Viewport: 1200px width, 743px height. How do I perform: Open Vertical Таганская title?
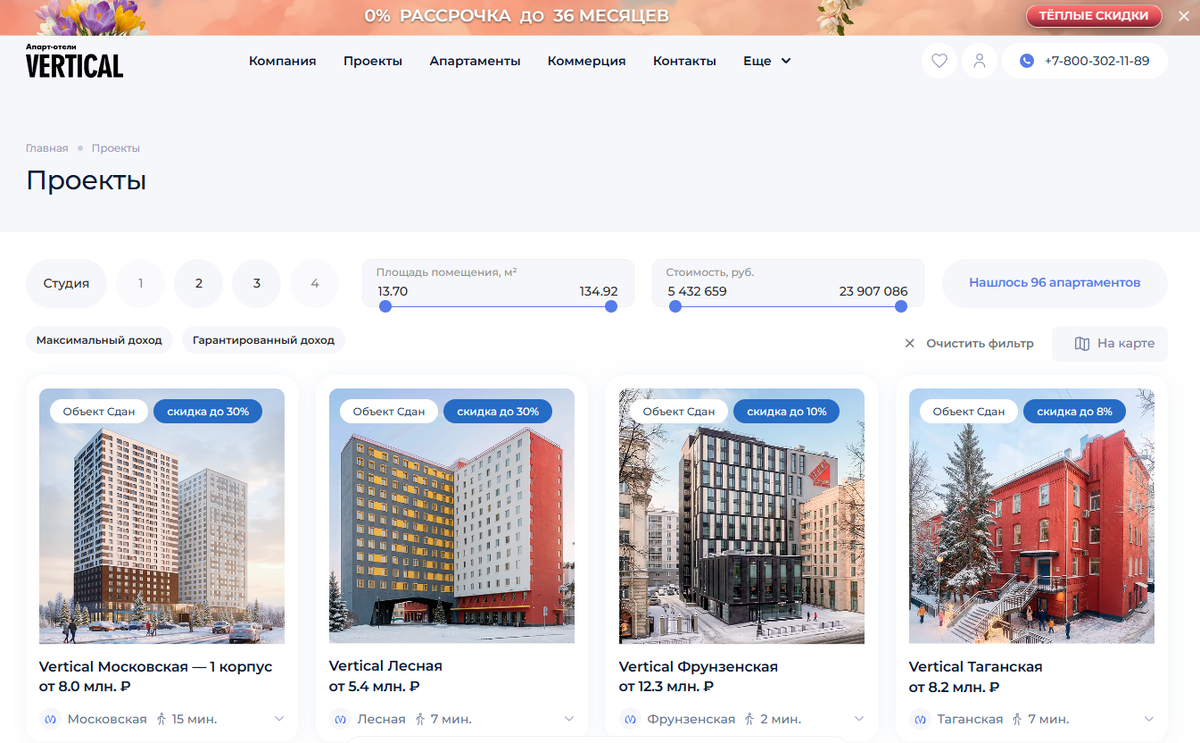click(976, 666)
